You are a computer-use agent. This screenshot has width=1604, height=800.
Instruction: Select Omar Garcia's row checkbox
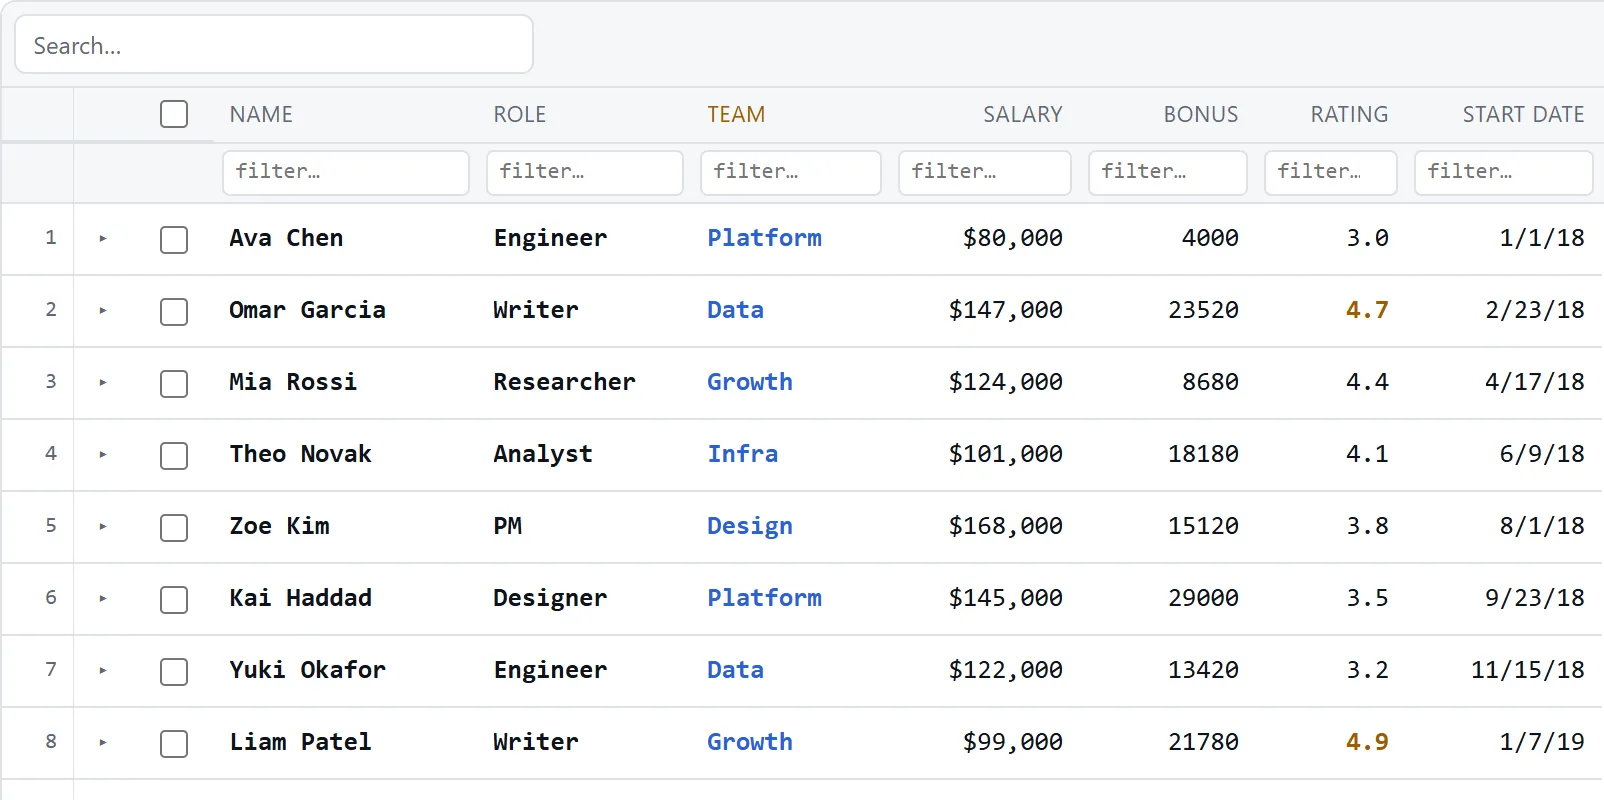click(174, 312)
